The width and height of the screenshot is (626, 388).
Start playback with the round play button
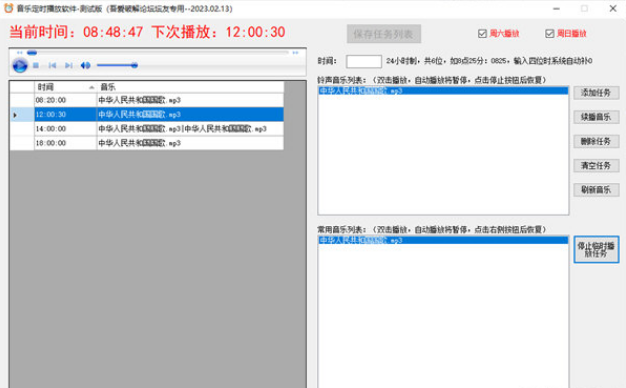20,65
